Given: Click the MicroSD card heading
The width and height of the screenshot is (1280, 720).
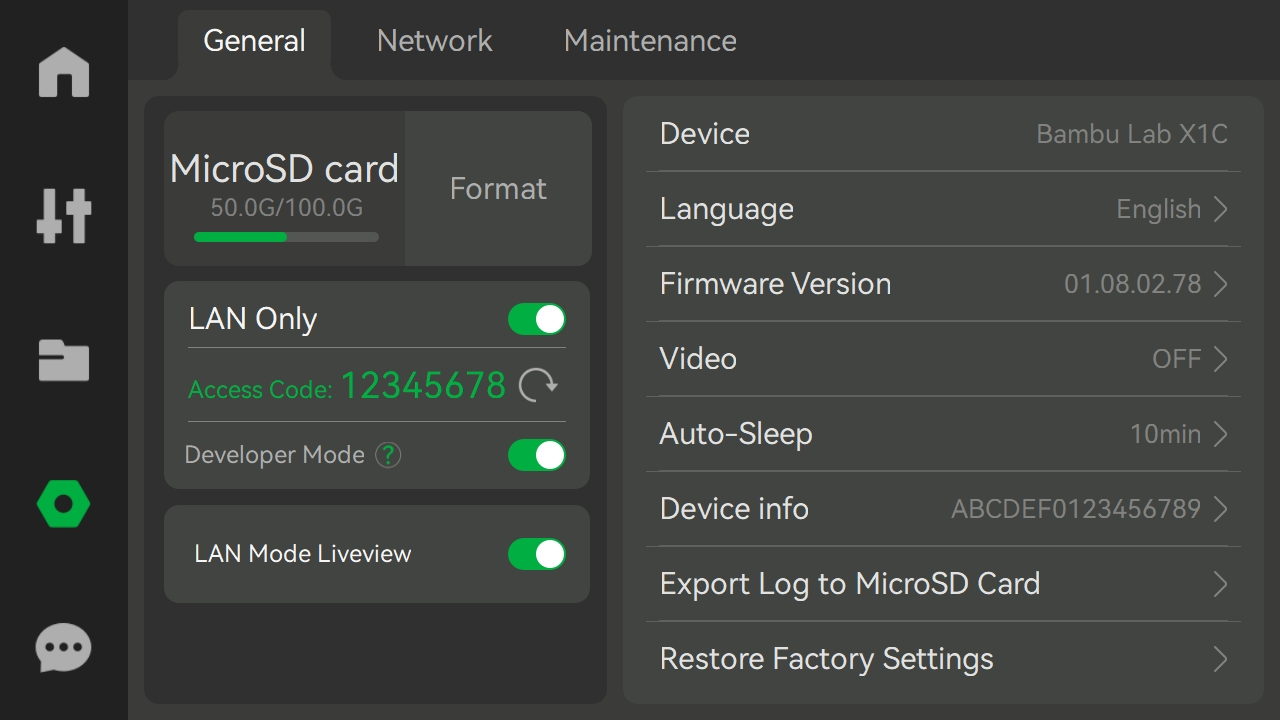Looking at the screenshot, I should coord(284,169).
